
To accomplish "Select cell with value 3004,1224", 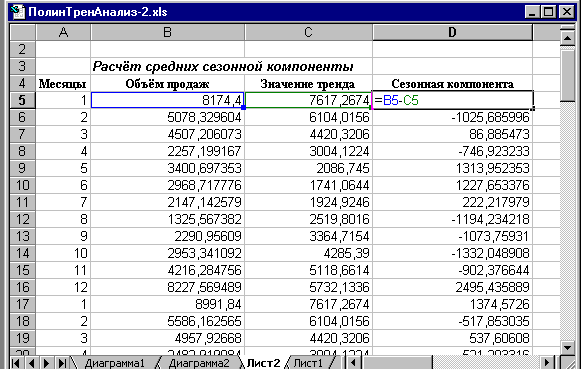I will (x=308, y=151).
